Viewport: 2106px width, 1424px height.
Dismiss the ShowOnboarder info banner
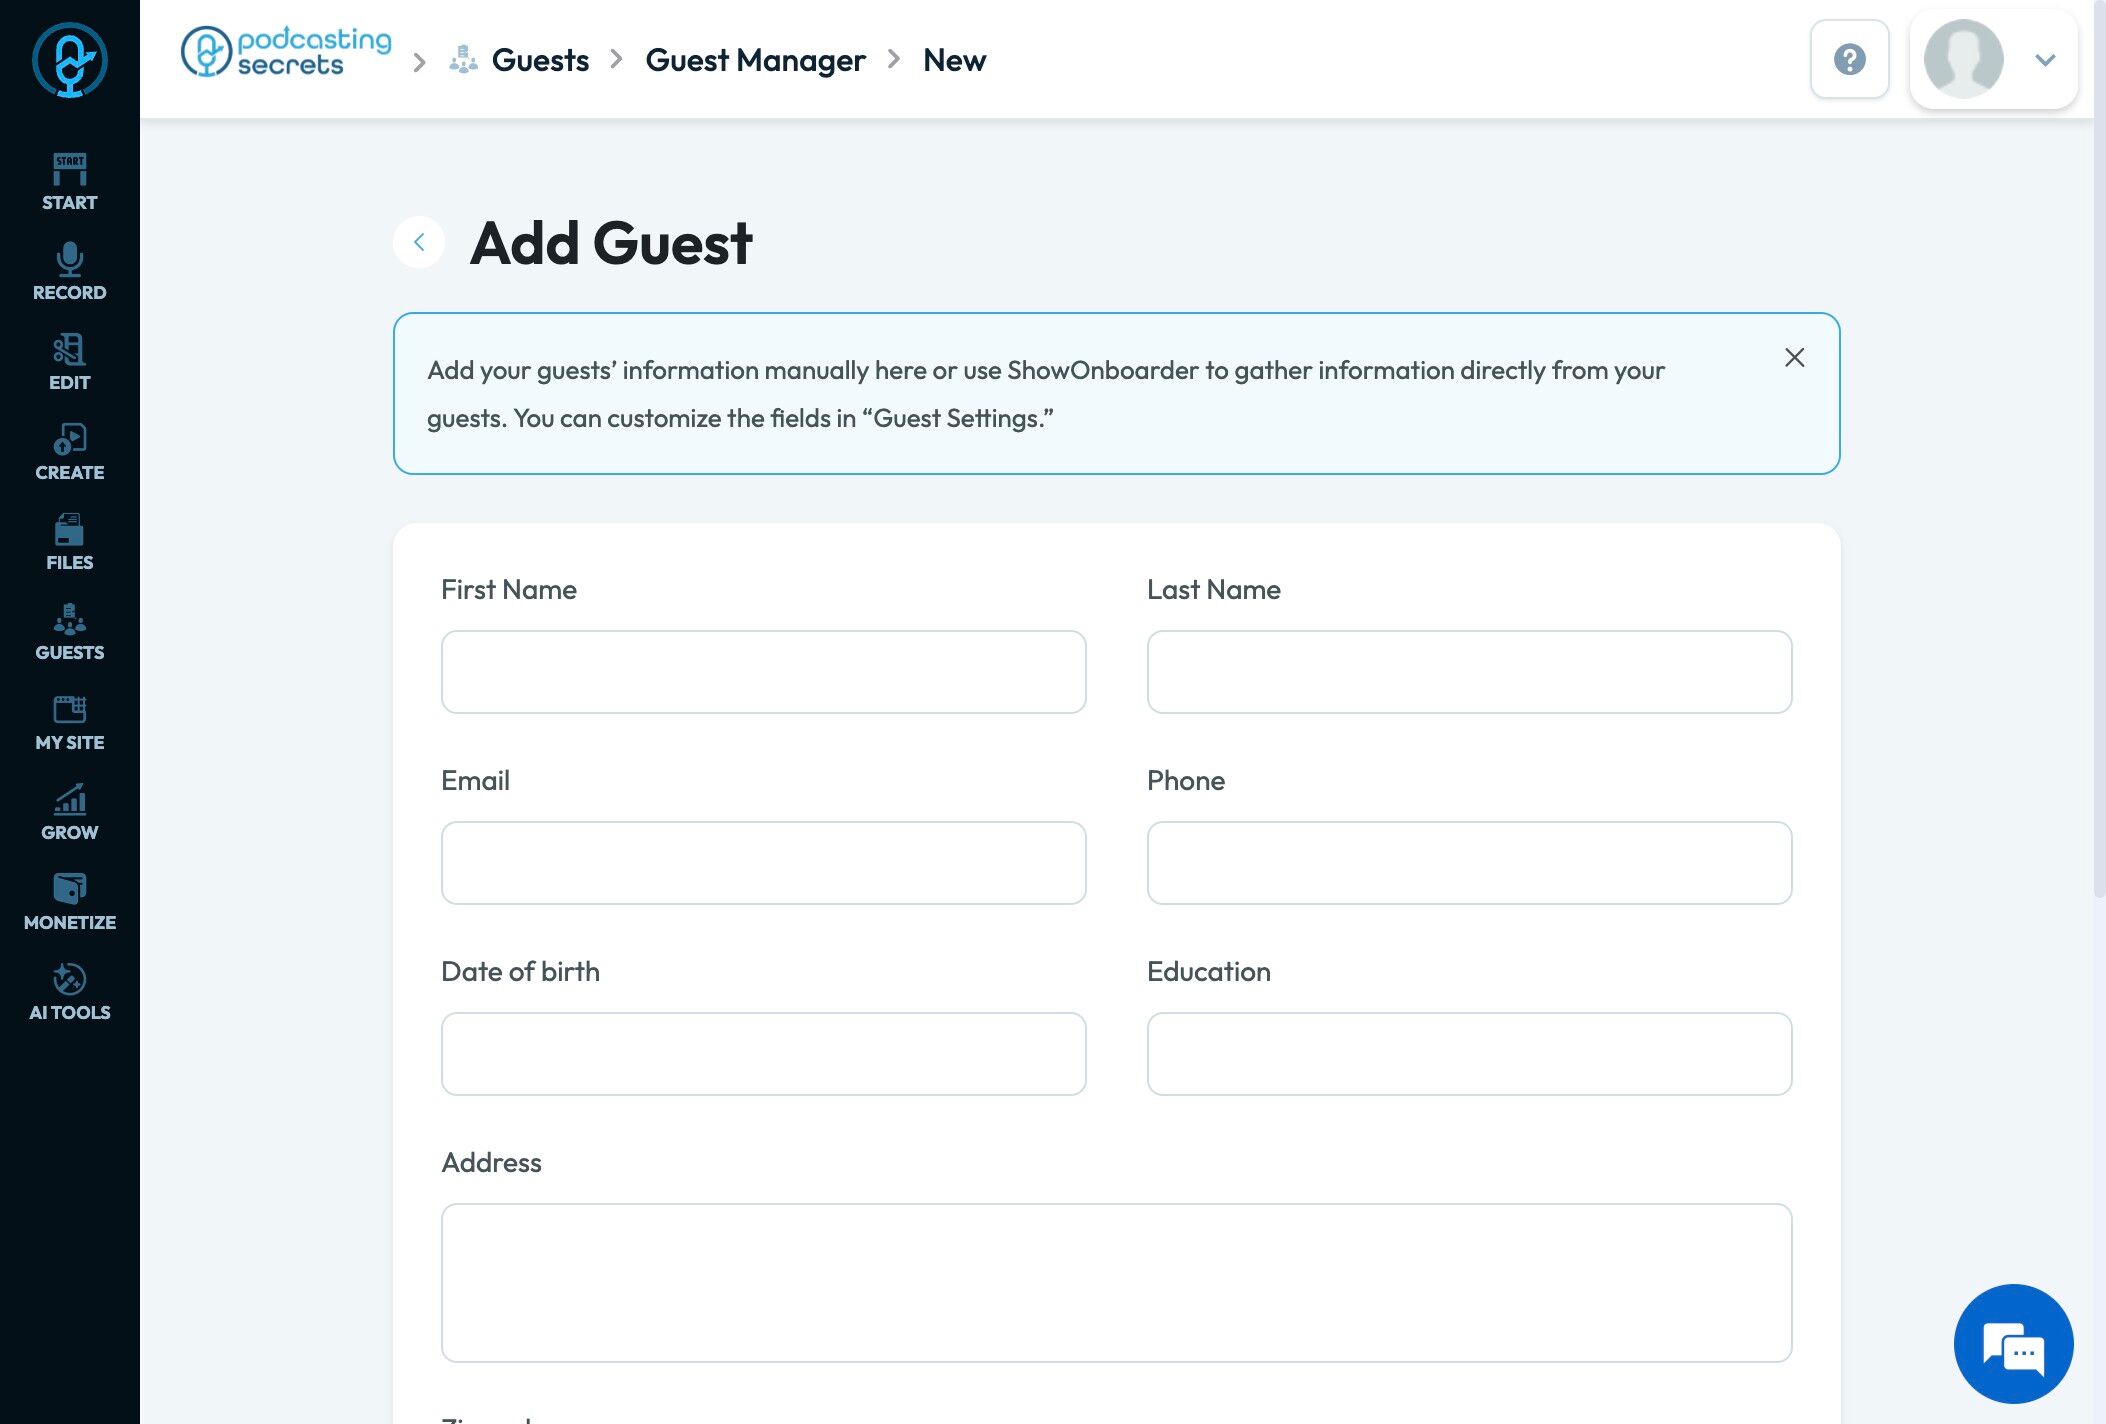[x=1794, y=358]
